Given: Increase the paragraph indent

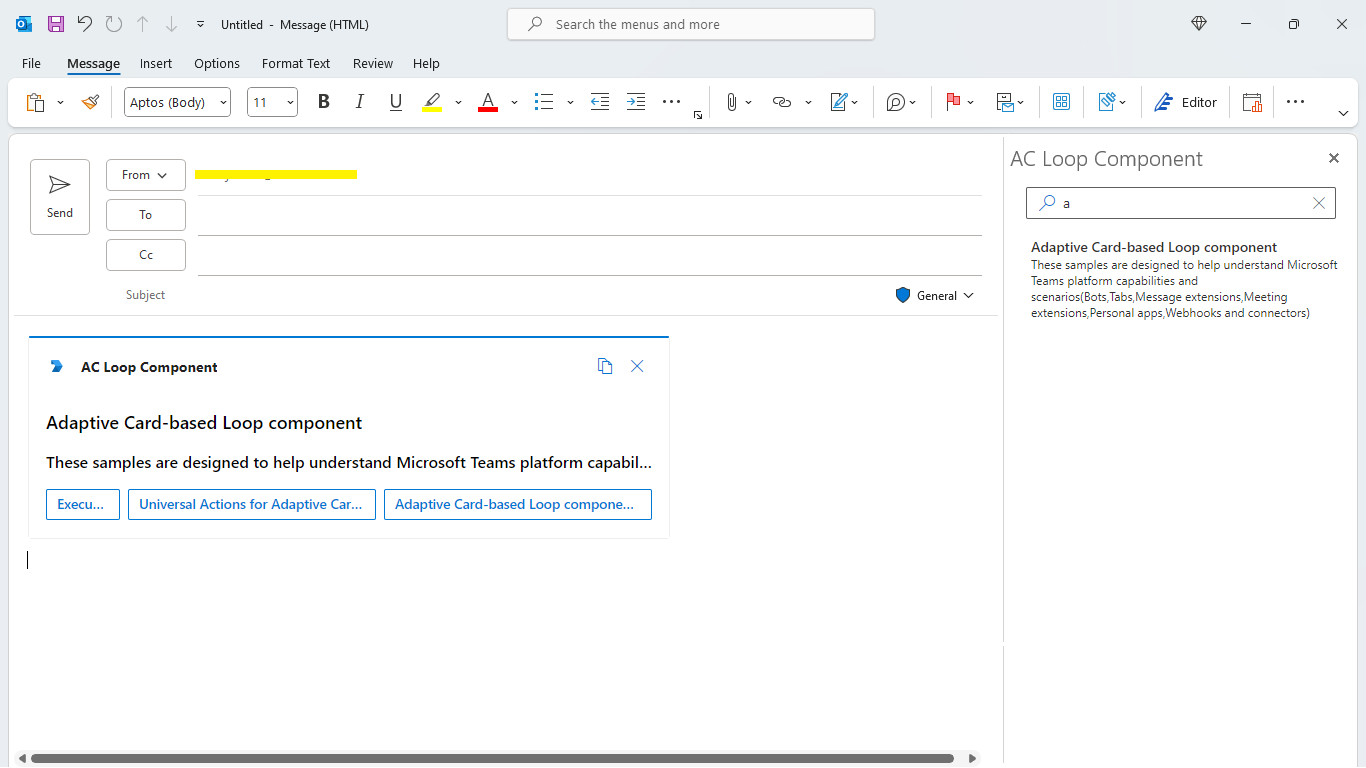Looking at the screenshot, I should coord(636,102).
